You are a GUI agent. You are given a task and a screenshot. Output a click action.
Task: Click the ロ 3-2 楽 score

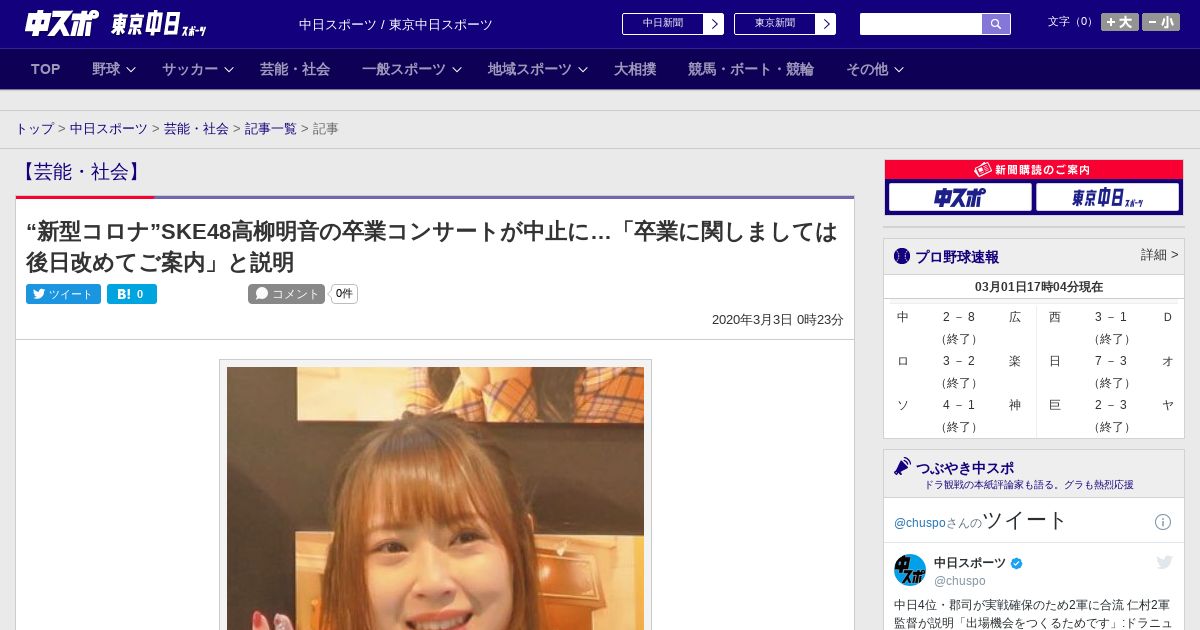tap(959, 361)
